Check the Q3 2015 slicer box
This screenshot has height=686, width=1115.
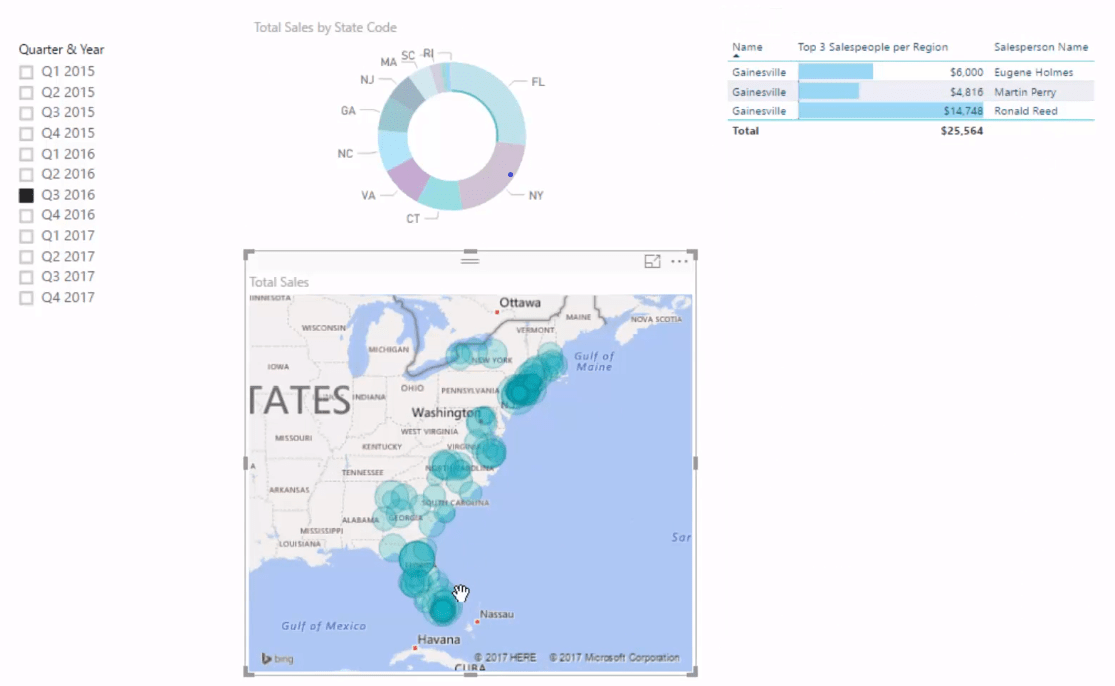[x=26, y=113]
